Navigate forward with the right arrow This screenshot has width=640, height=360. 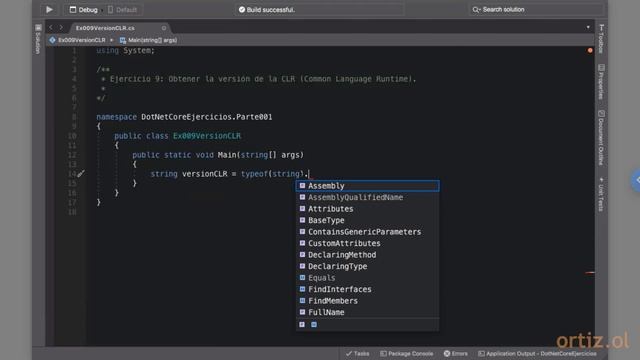pyautogui.click(x=61, y=27)
